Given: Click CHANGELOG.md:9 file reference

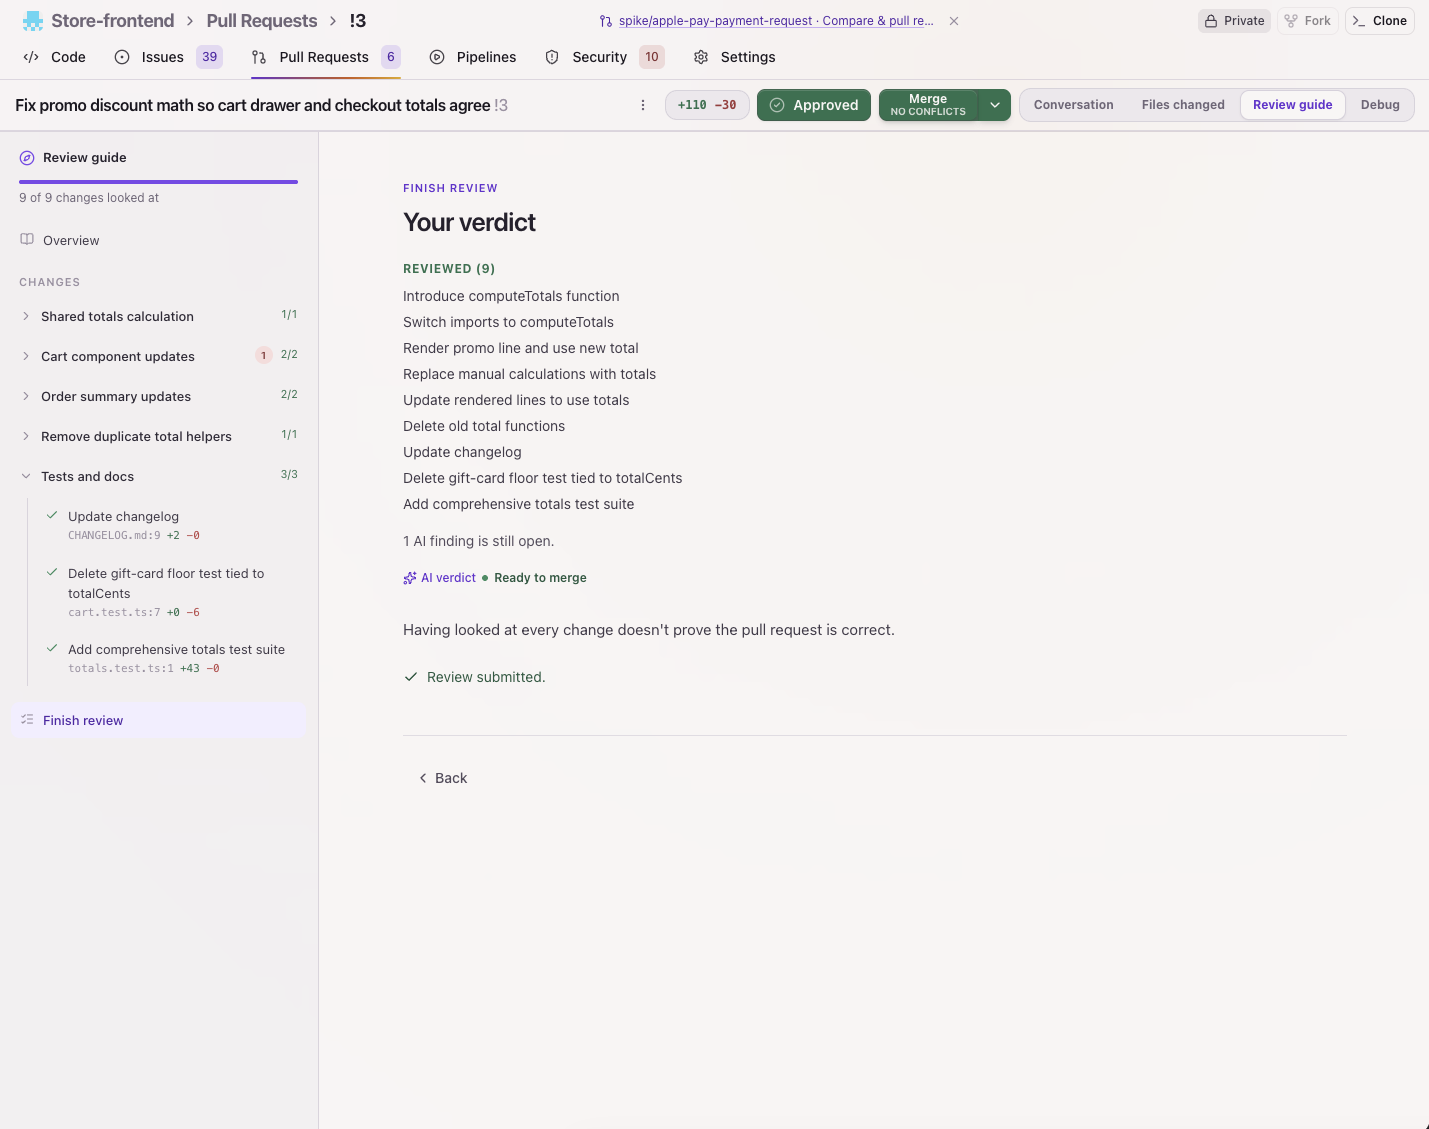Looking at the screenshot, I should [114, 536].
